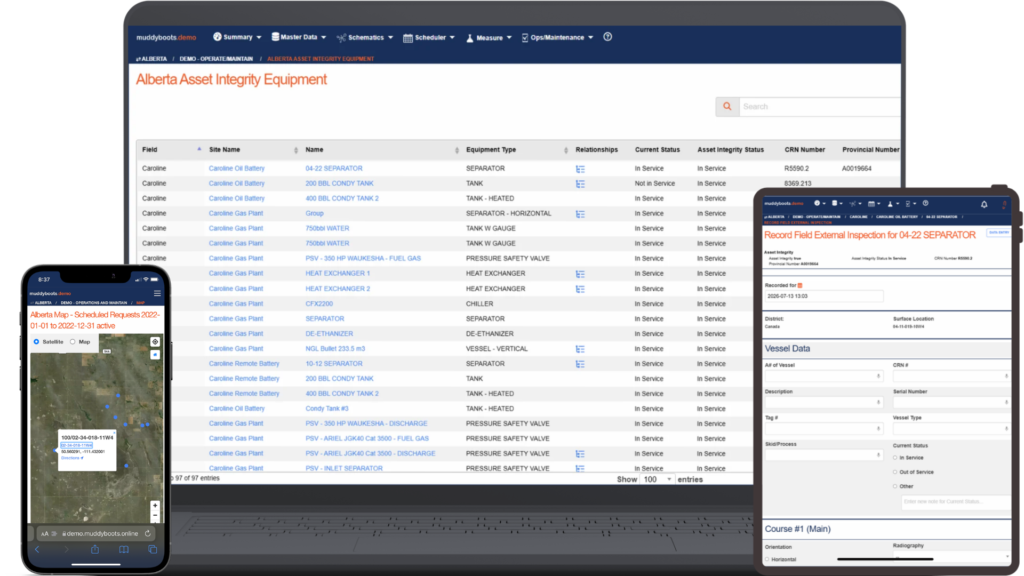Open the Schematics menu
Viewport: 1024px width, 576px height.
point(365,37)
